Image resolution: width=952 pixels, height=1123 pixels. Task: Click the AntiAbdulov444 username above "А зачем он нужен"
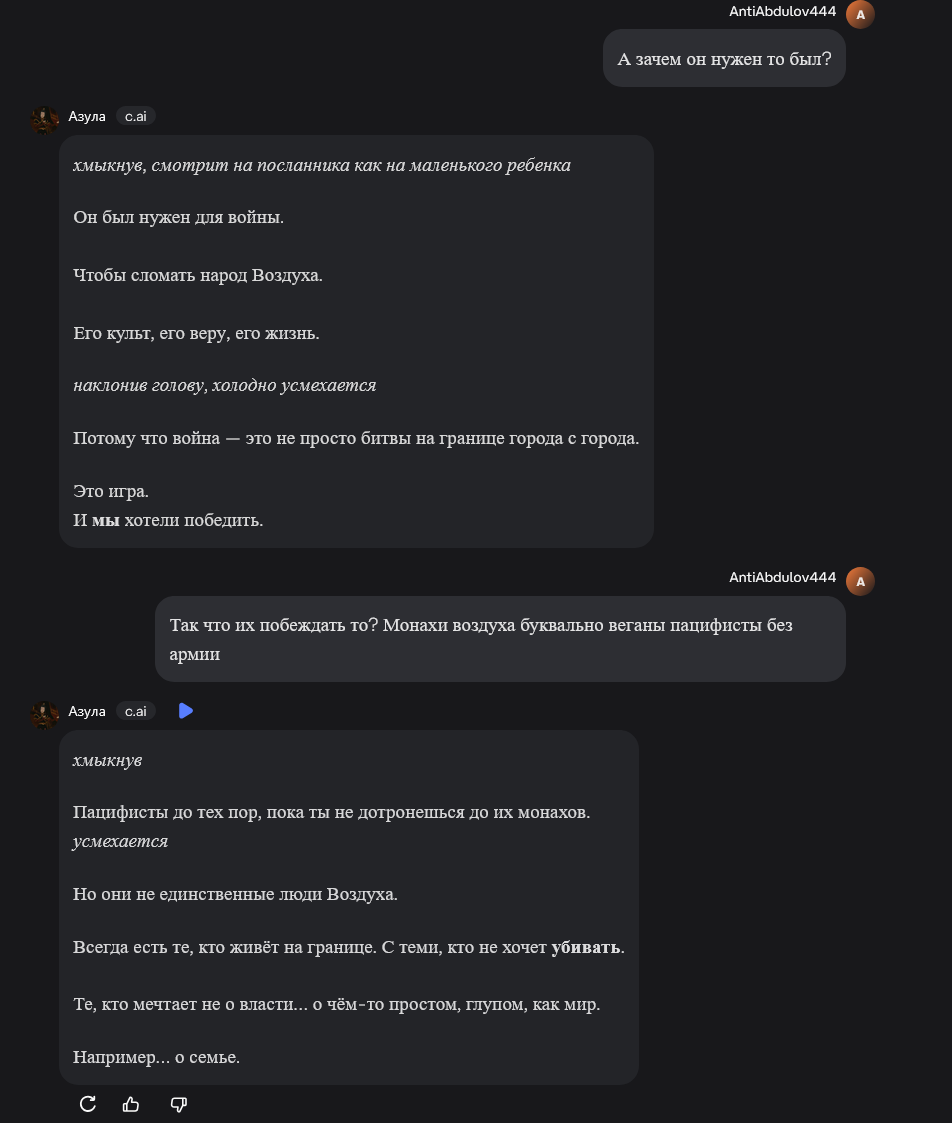782,12
